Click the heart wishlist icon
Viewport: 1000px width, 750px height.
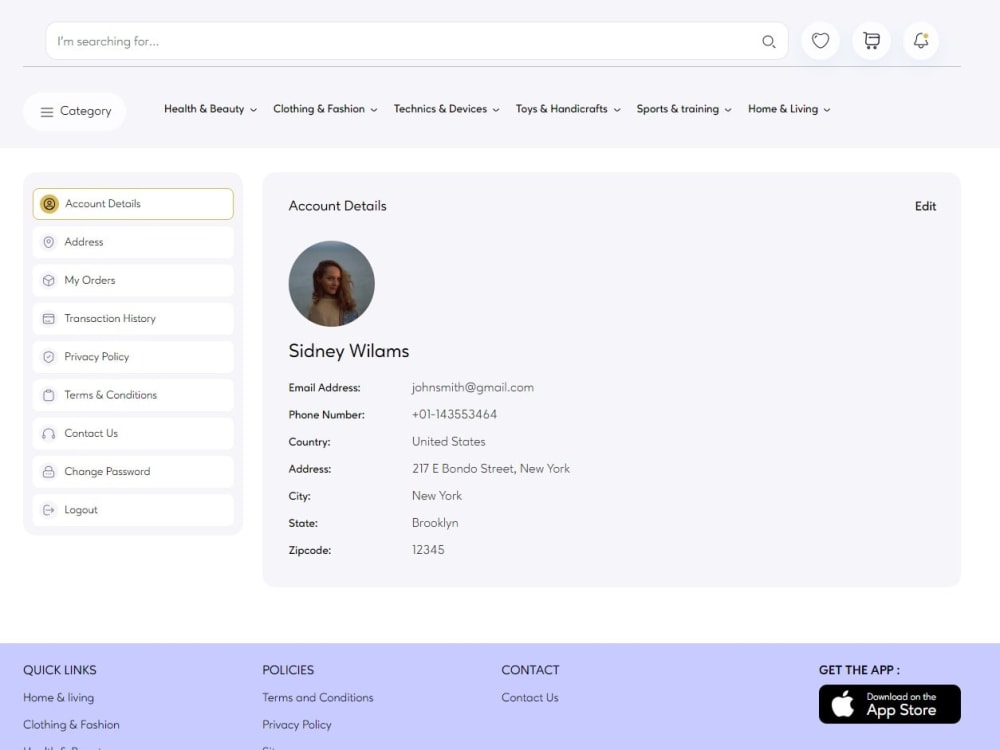(820, 41)
